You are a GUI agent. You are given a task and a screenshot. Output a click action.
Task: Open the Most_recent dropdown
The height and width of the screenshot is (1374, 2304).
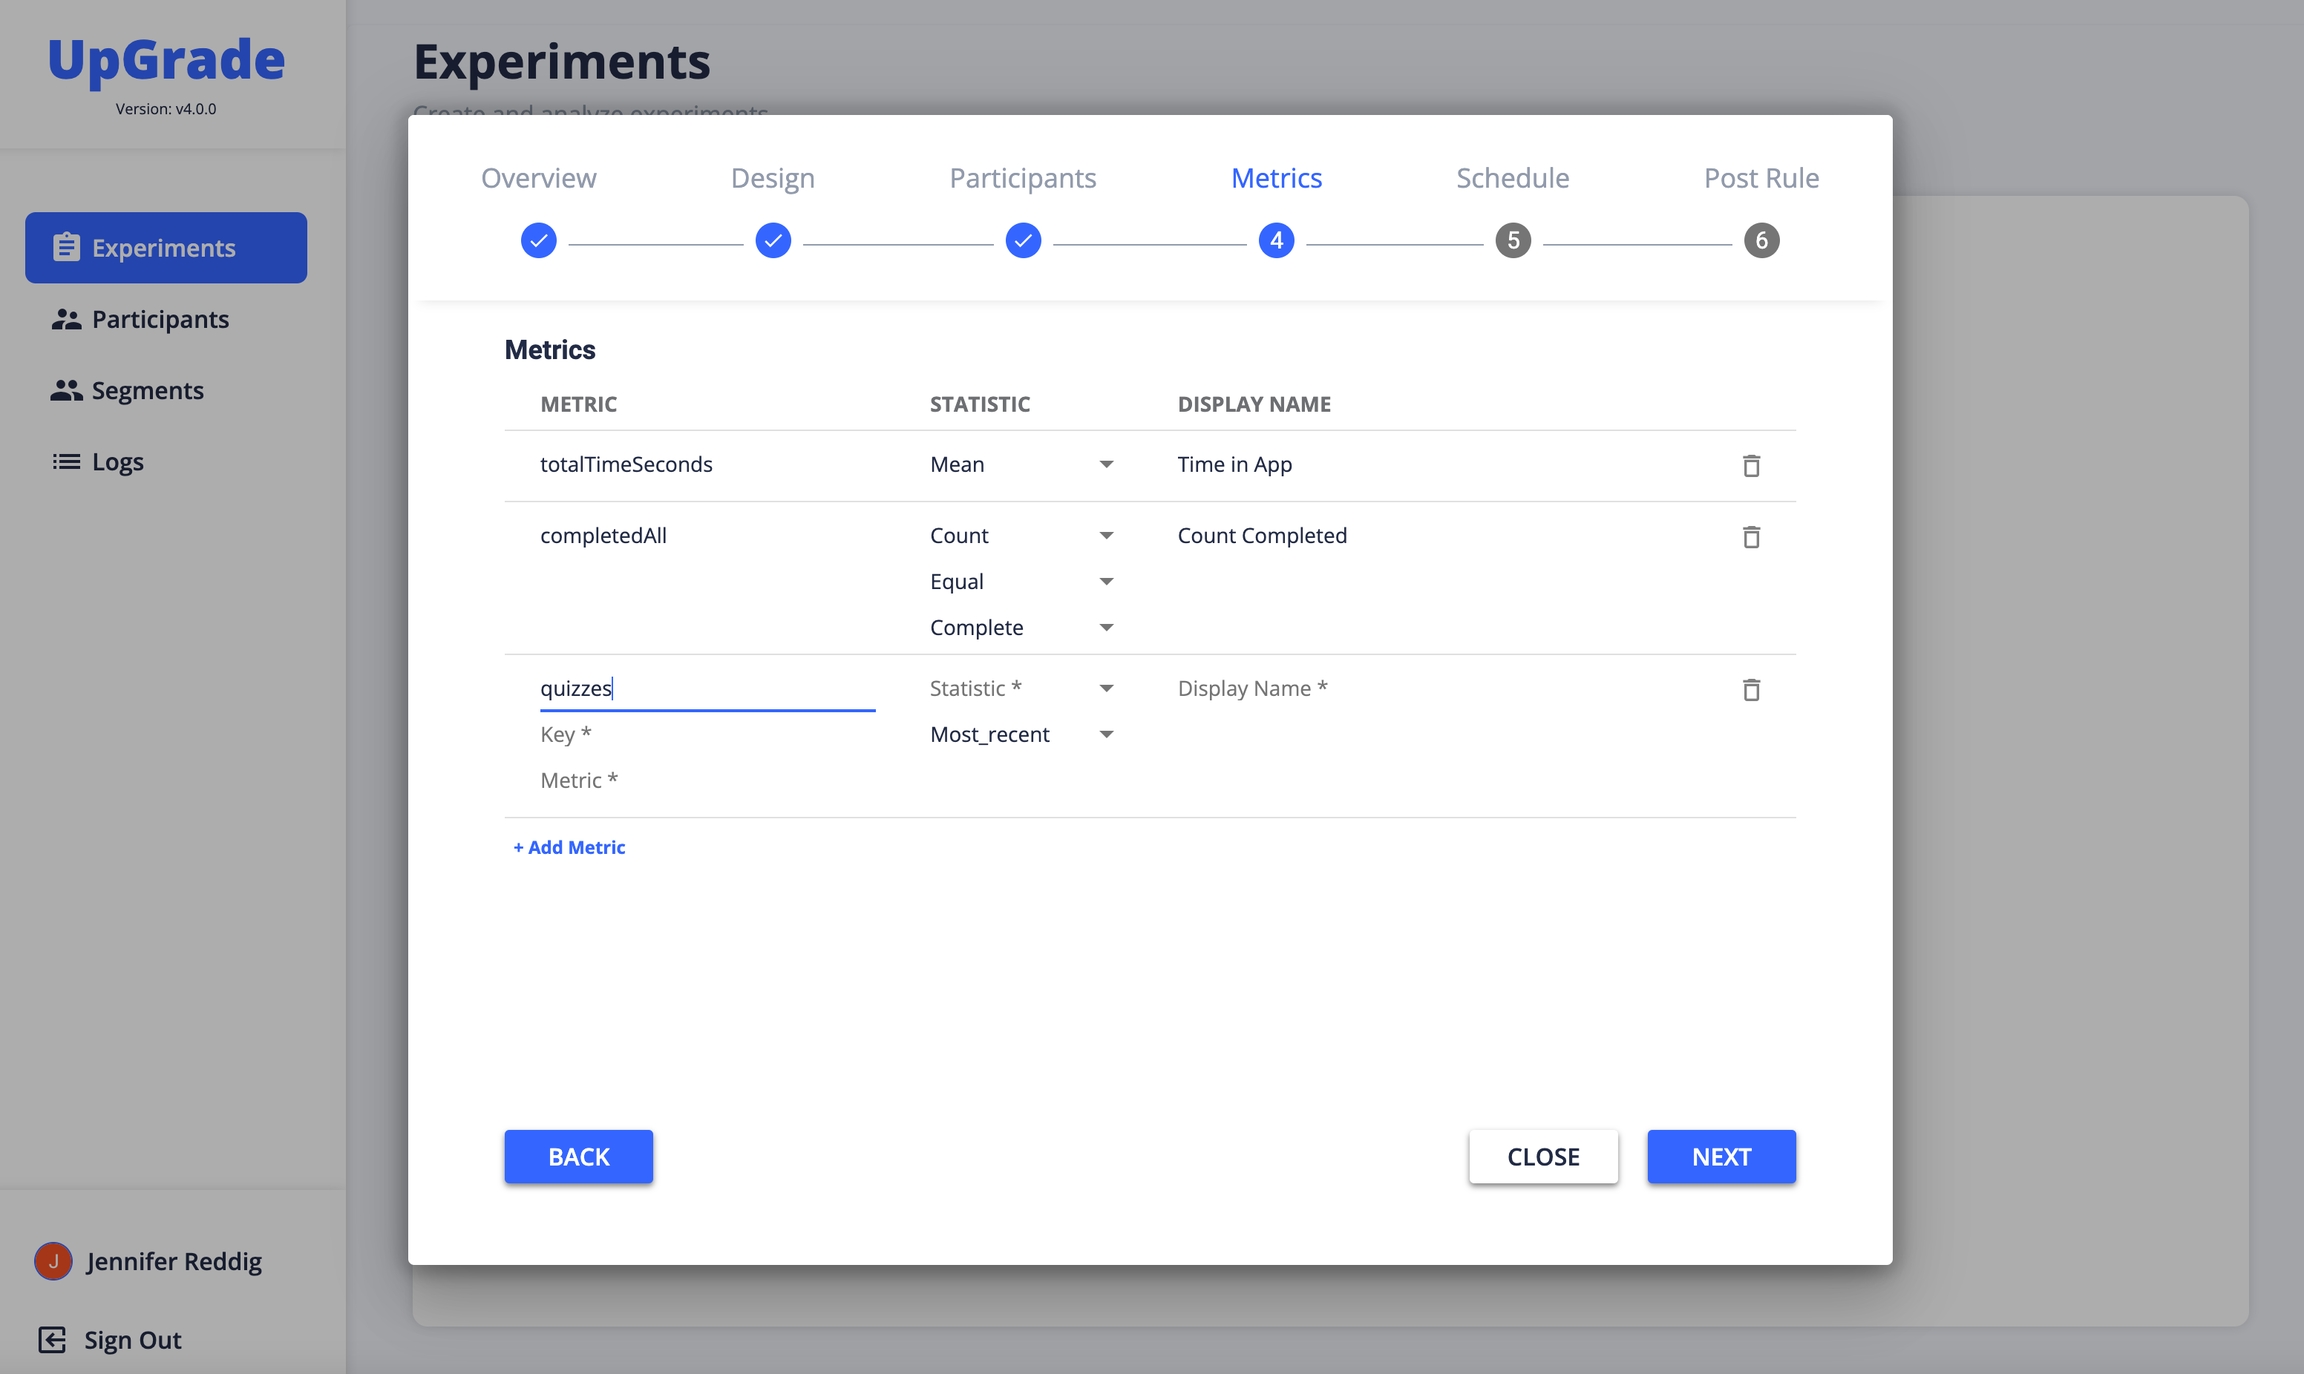click(x=1021, y=735)
